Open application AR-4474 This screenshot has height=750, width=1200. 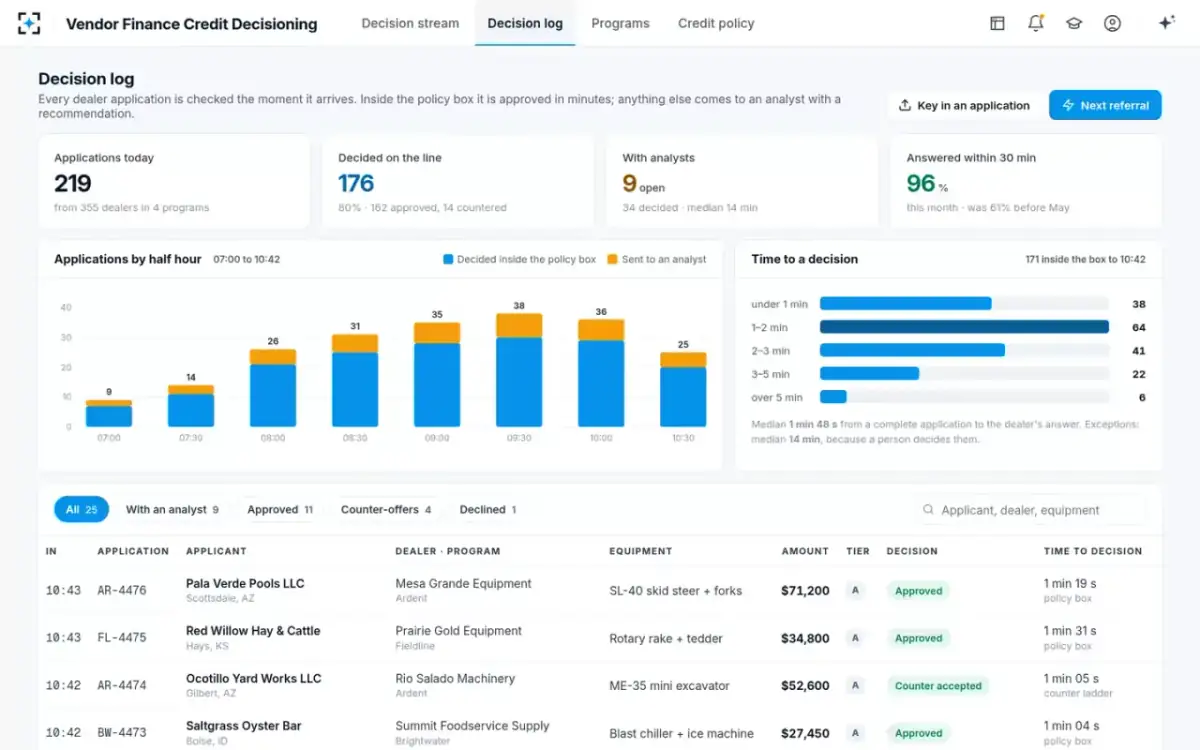tap(122, 686)
